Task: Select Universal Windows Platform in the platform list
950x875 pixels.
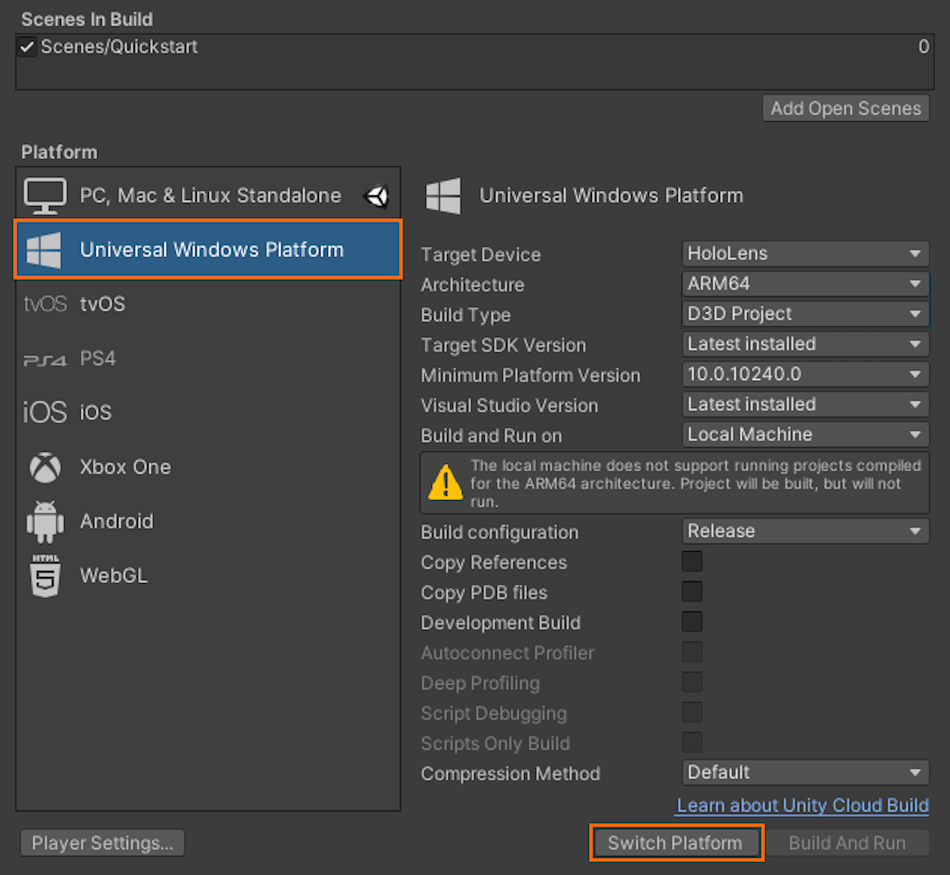Action: pyautogui.click(x=210, y=250)
